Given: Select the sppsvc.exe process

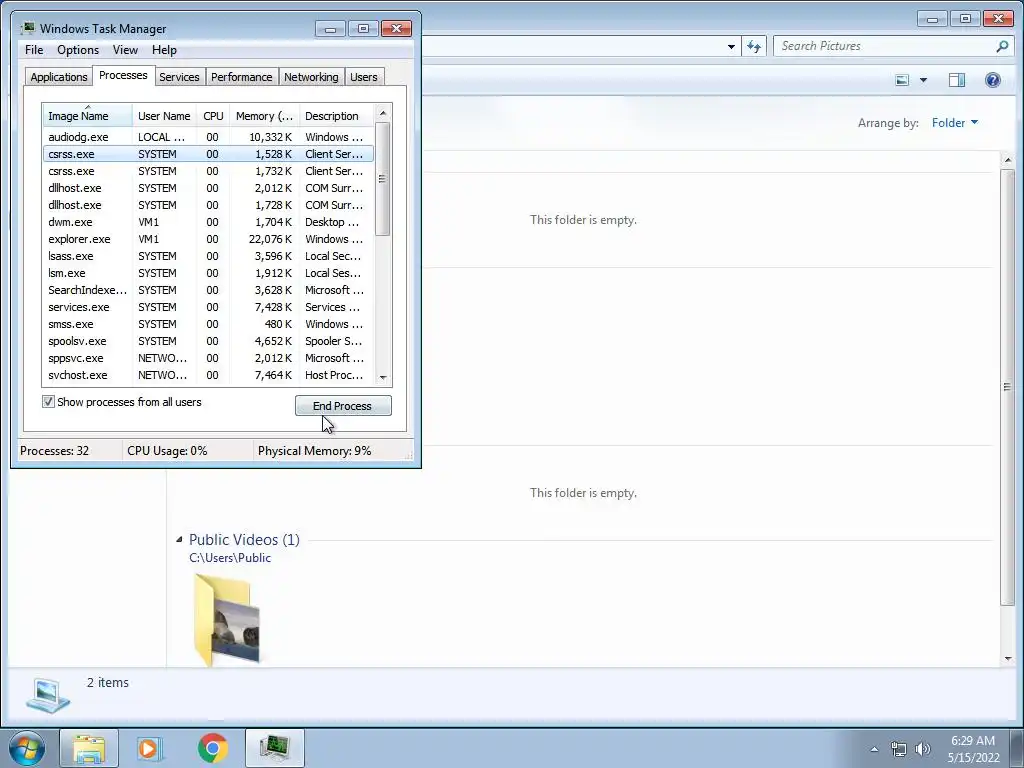Looking at the screenshot, I should click(x=208, y=358).
